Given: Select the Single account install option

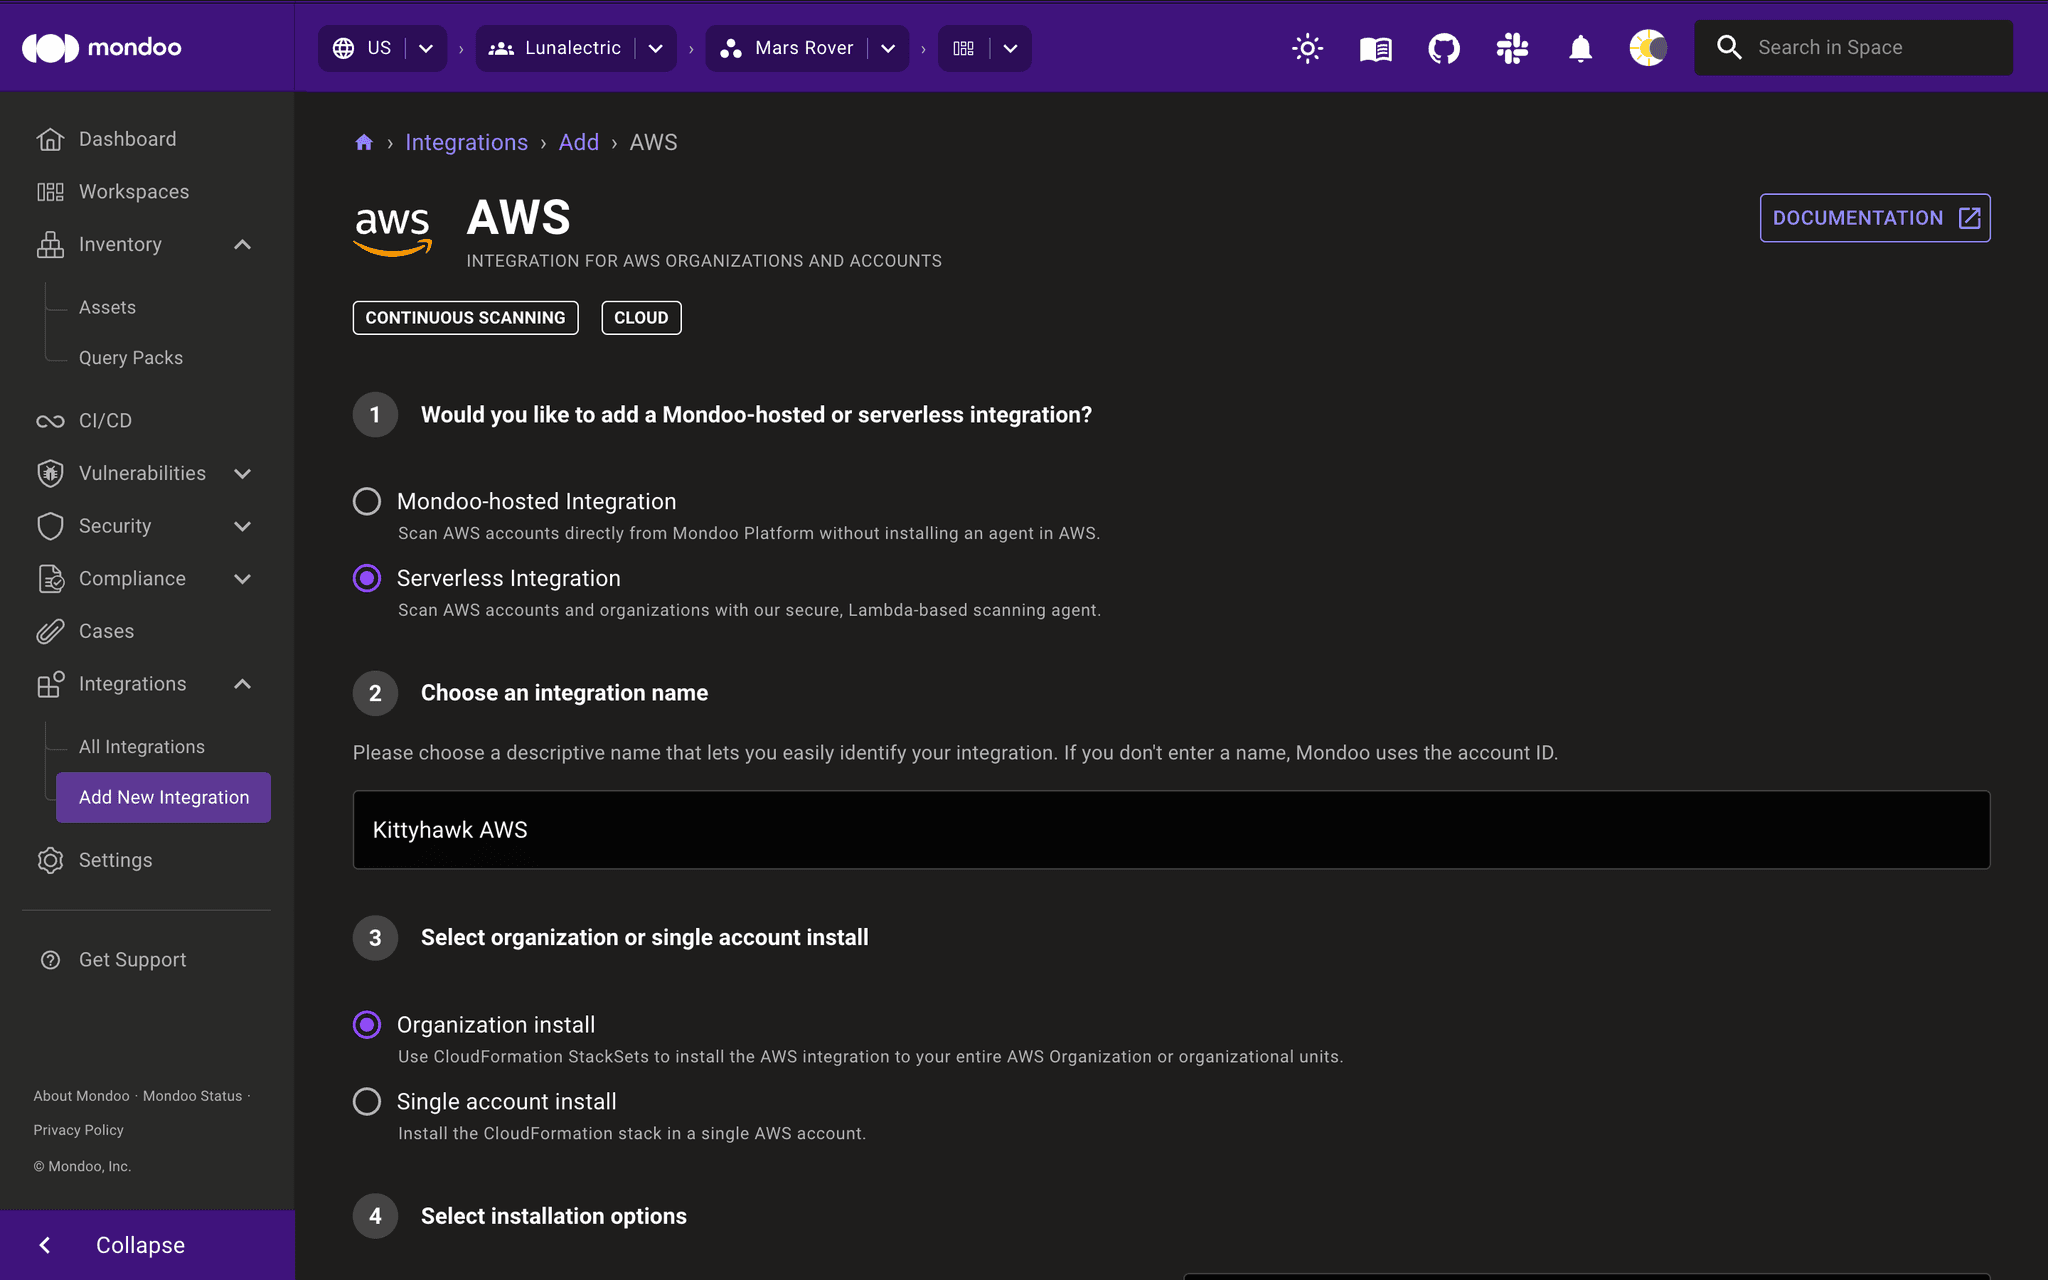Looking at the screenshot, I should click(367, 1101).
